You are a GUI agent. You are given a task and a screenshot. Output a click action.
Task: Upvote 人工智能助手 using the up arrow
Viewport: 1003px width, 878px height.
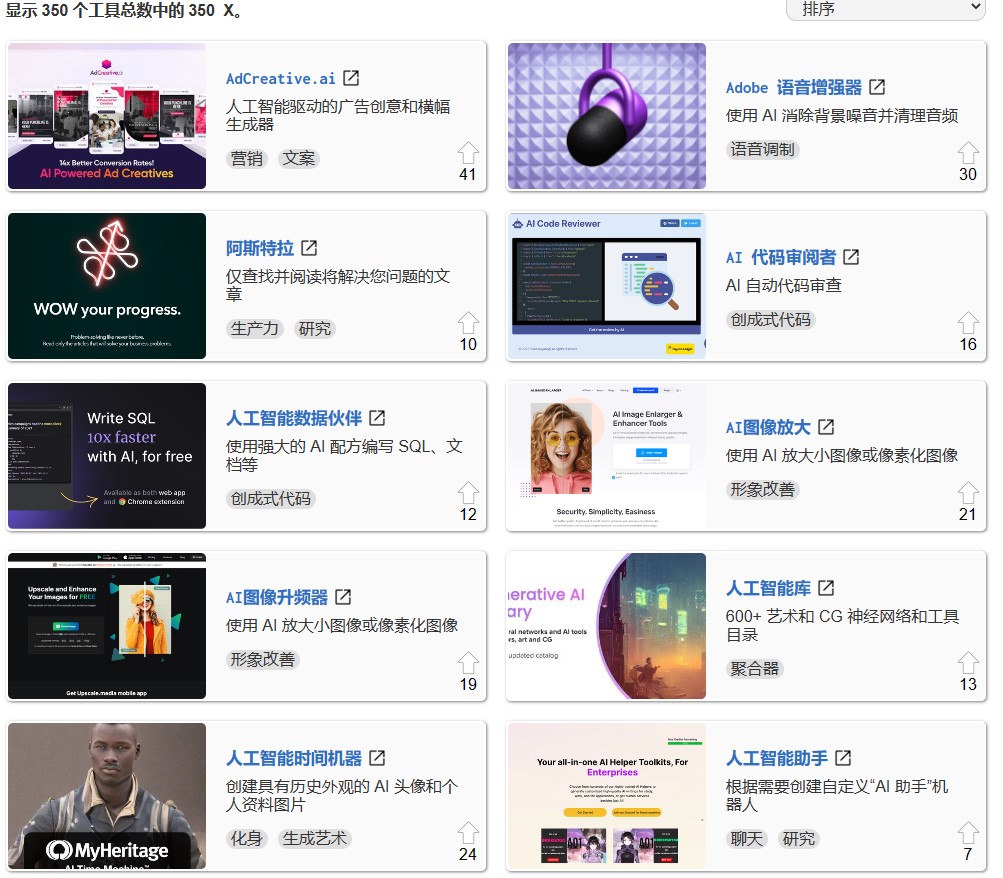tap(968, 833)
